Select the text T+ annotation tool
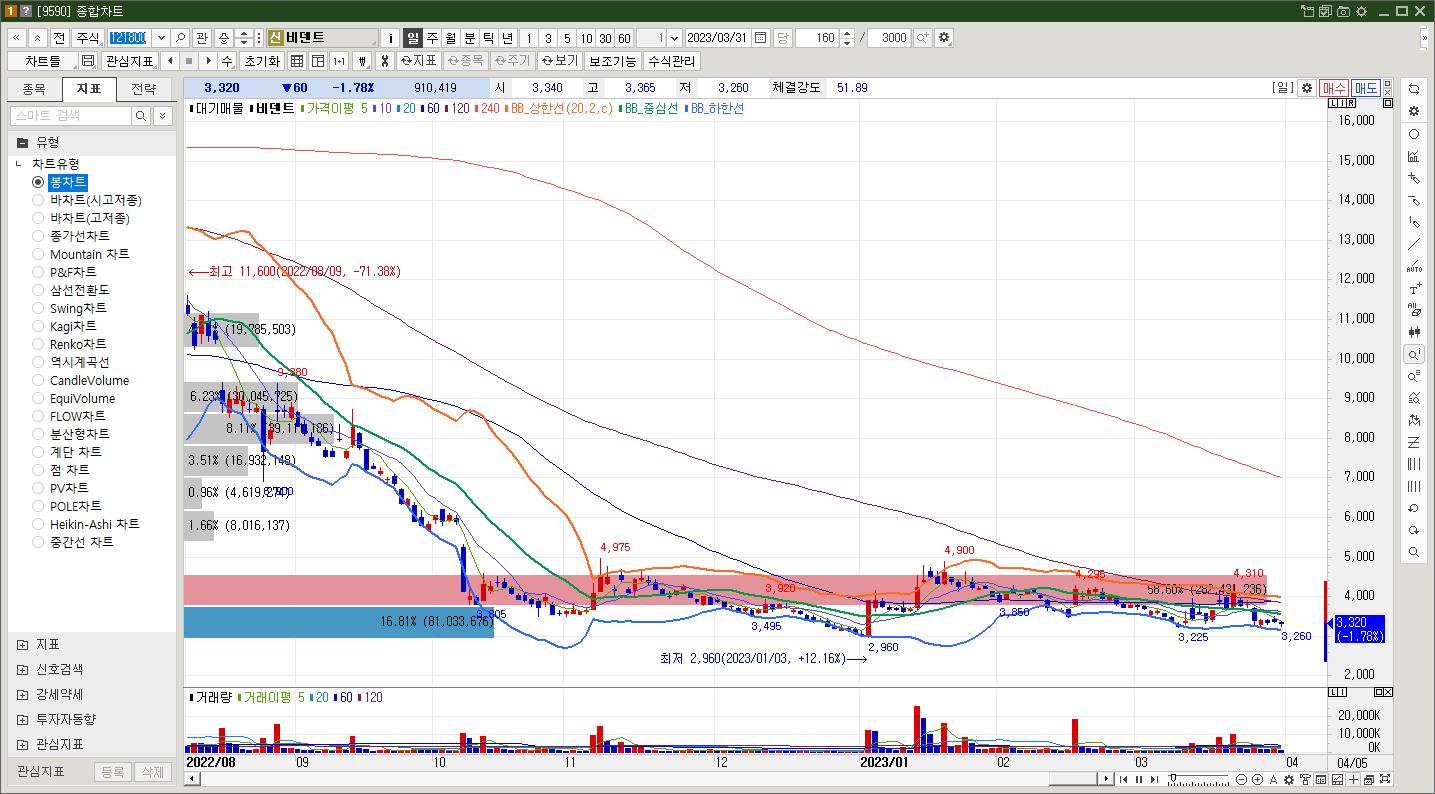 pyautogui.click(x=1414, y=288)
